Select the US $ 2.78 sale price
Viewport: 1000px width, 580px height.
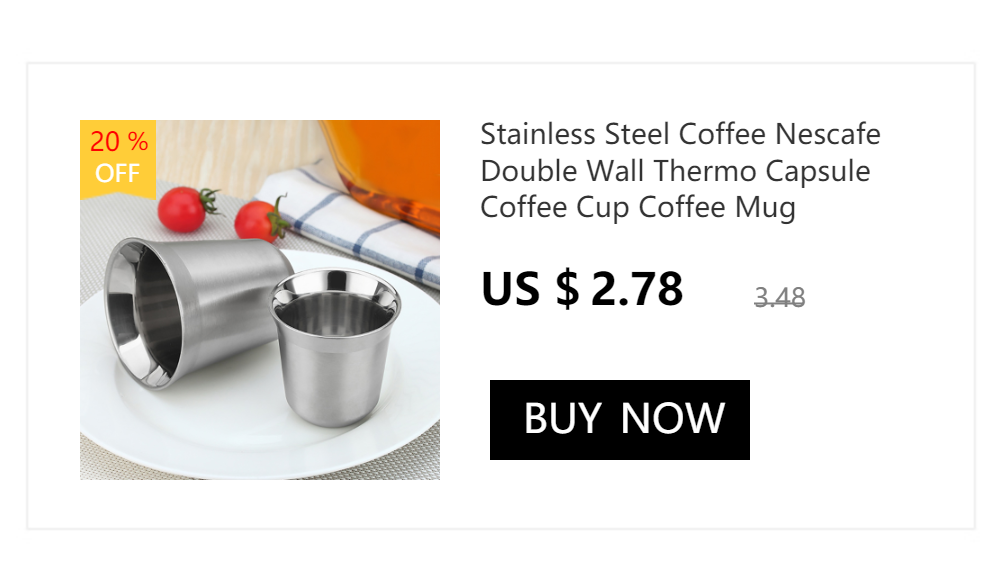[x=582, y=289]
